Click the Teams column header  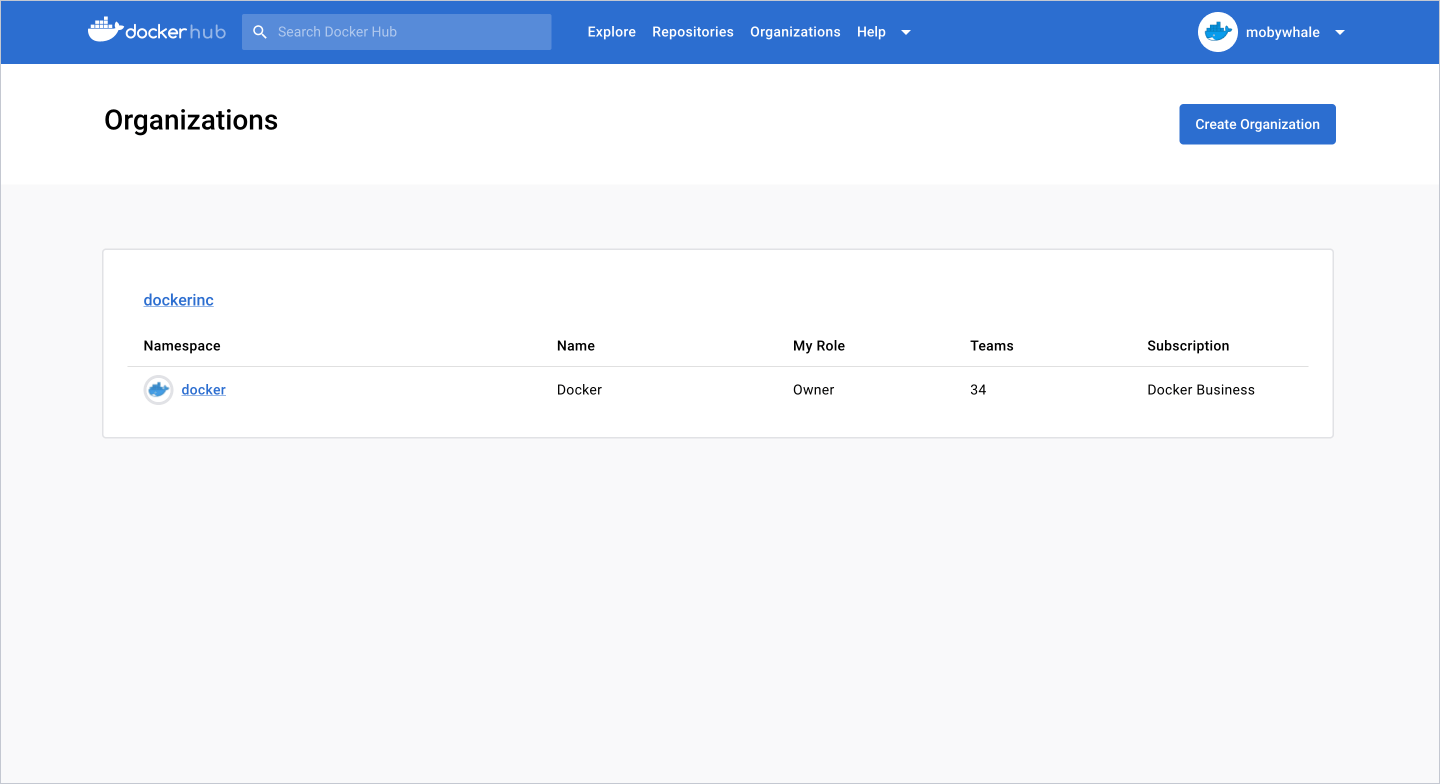pos(992,346)
